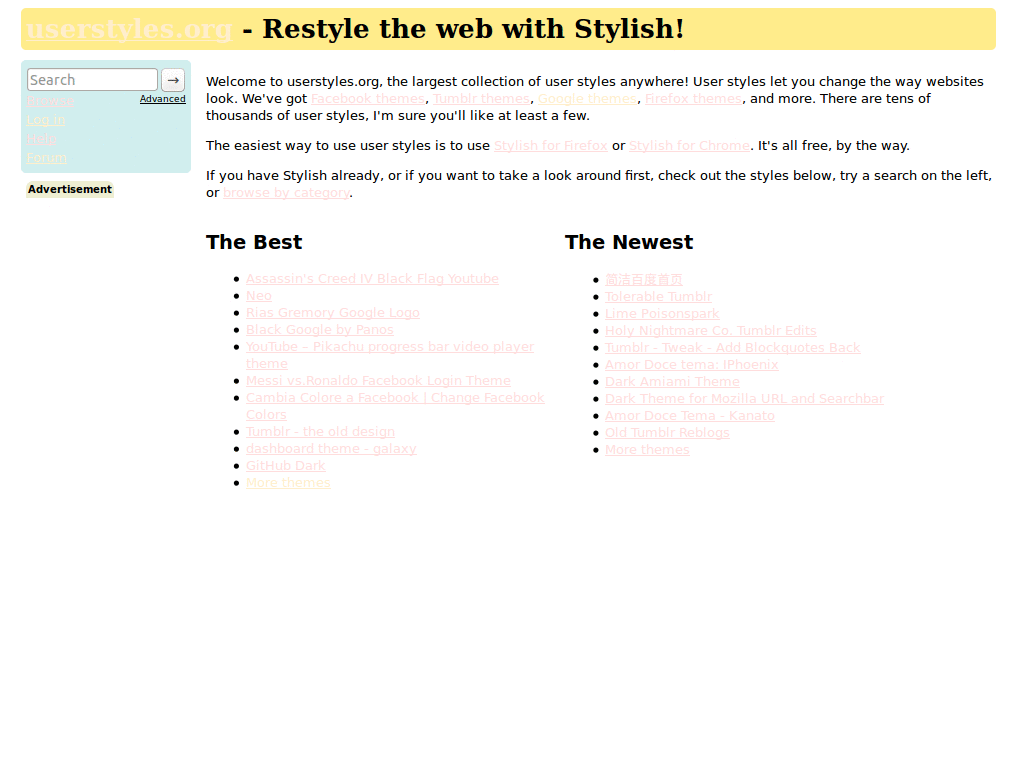Open the Old Tumblr Reblogs link
This screenshot has height=768, width=1024.
[667, 432]
